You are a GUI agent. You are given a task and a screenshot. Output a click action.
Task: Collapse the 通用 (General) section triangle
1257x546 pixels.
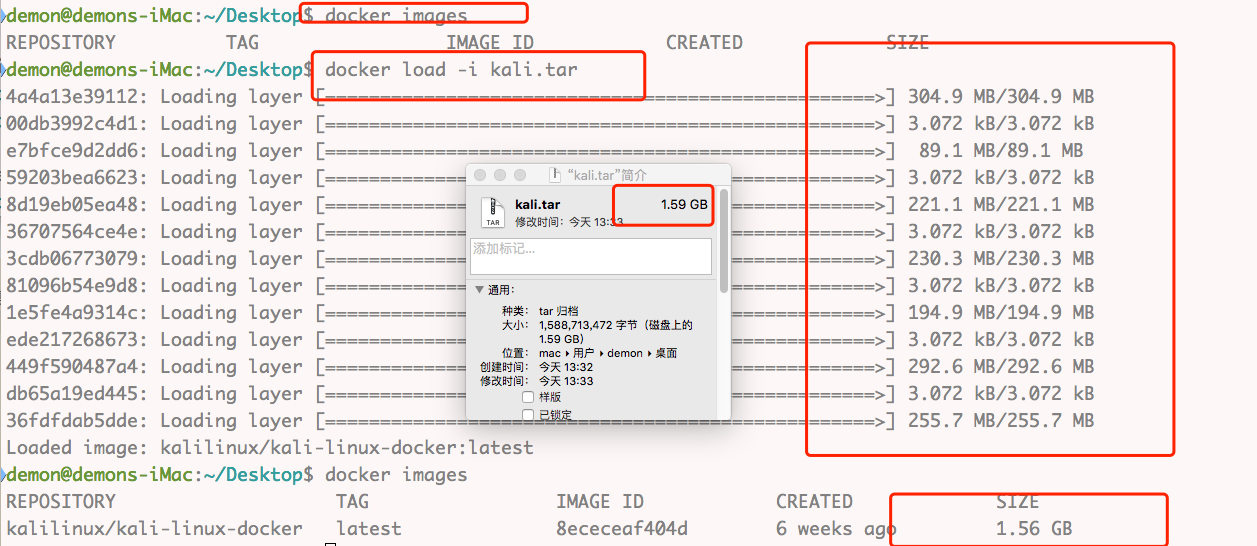(x=480, y=290)
